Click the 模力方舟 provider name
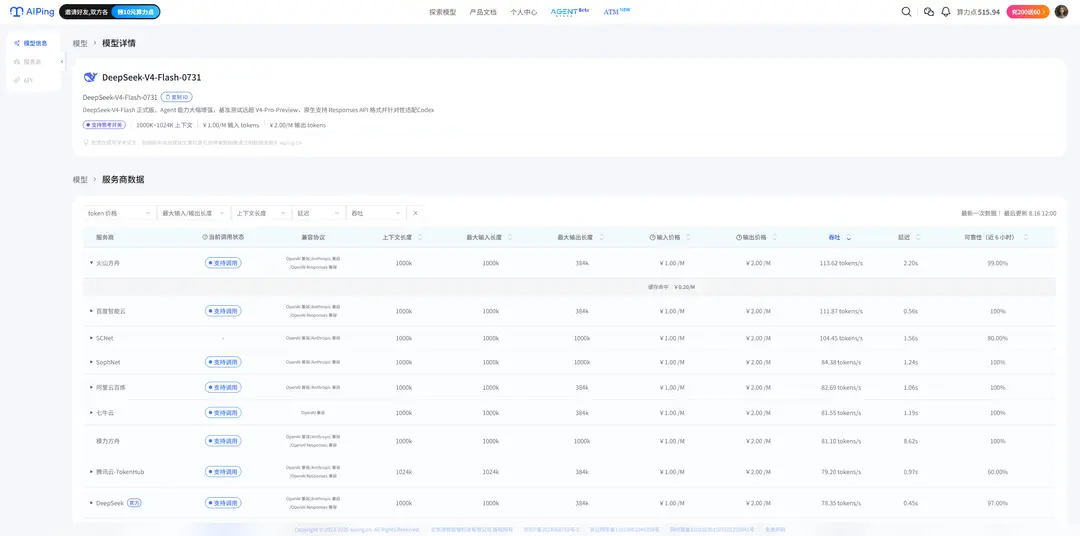 coord(107,440)
